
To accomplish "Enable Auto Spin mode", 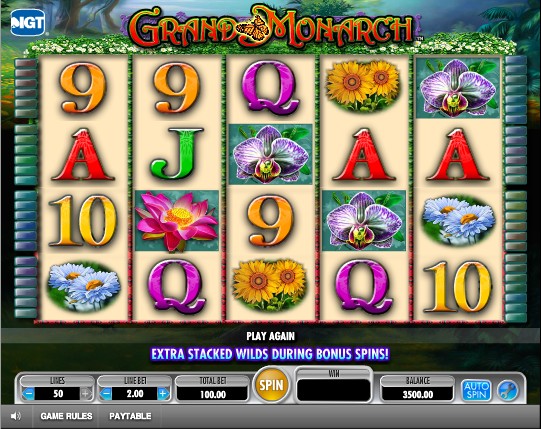I will coord(476,390).
